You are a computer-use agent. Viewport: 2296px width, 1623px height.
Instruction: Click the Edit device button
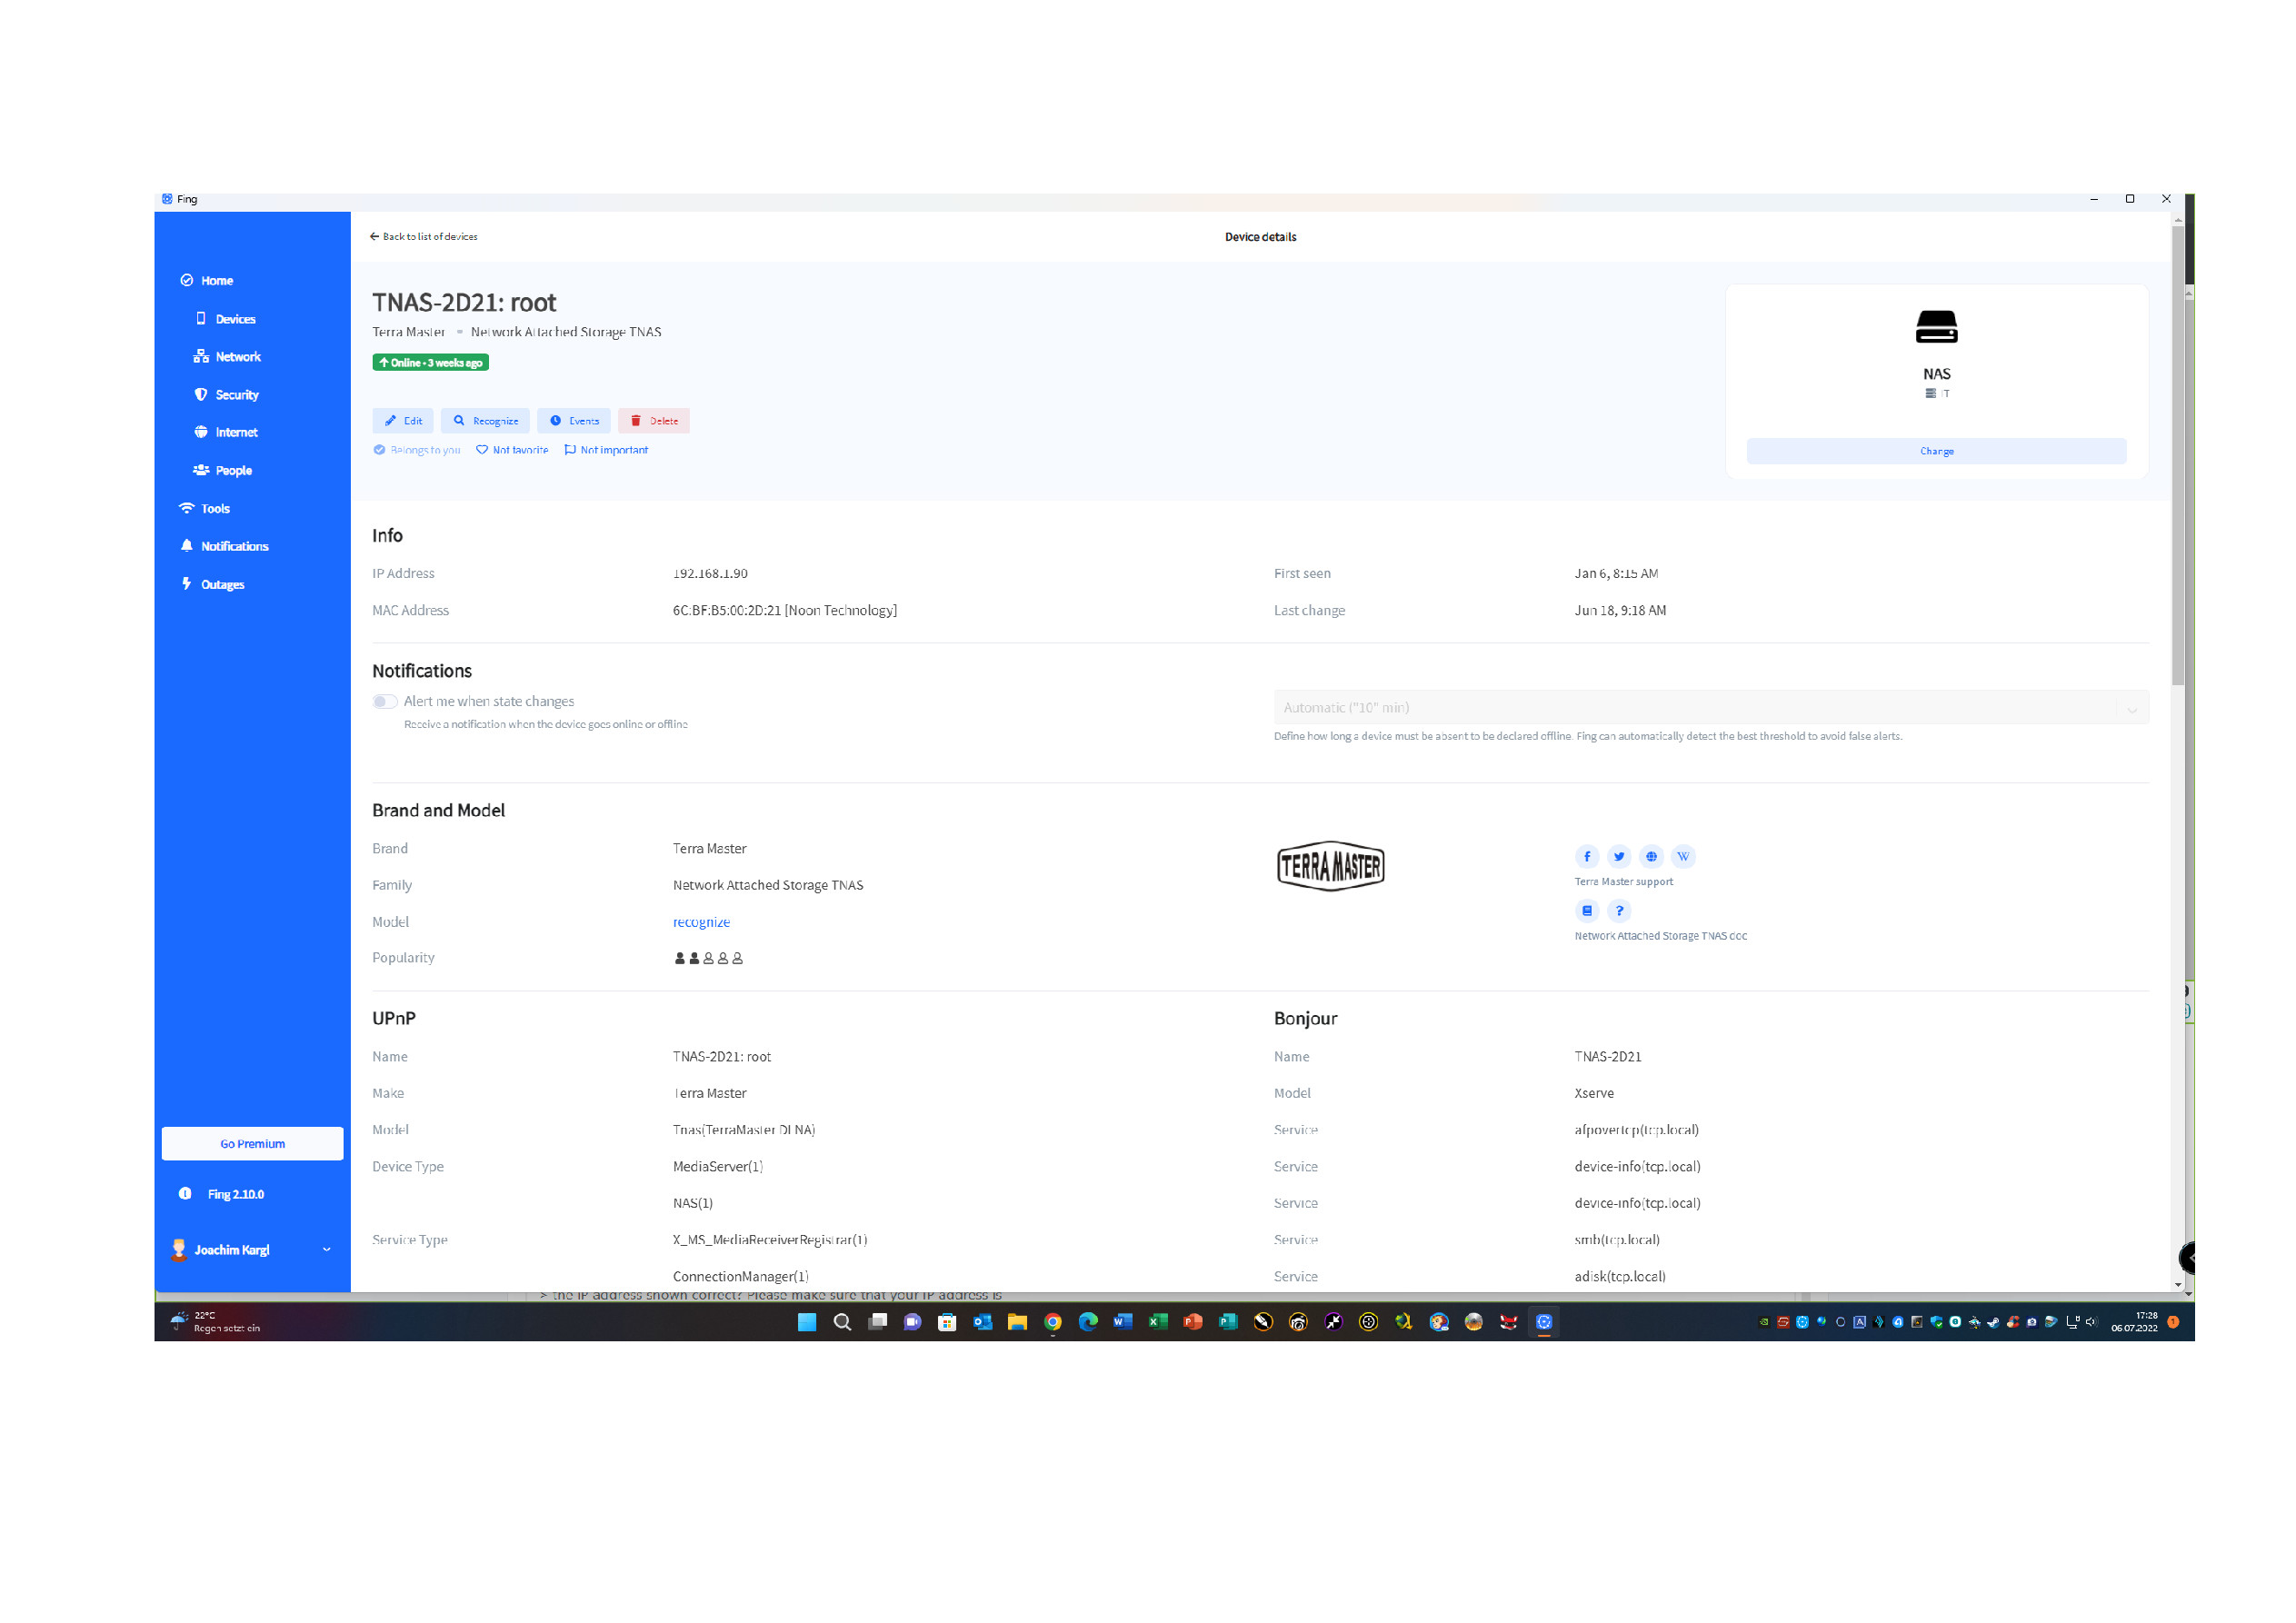(403, 421)
